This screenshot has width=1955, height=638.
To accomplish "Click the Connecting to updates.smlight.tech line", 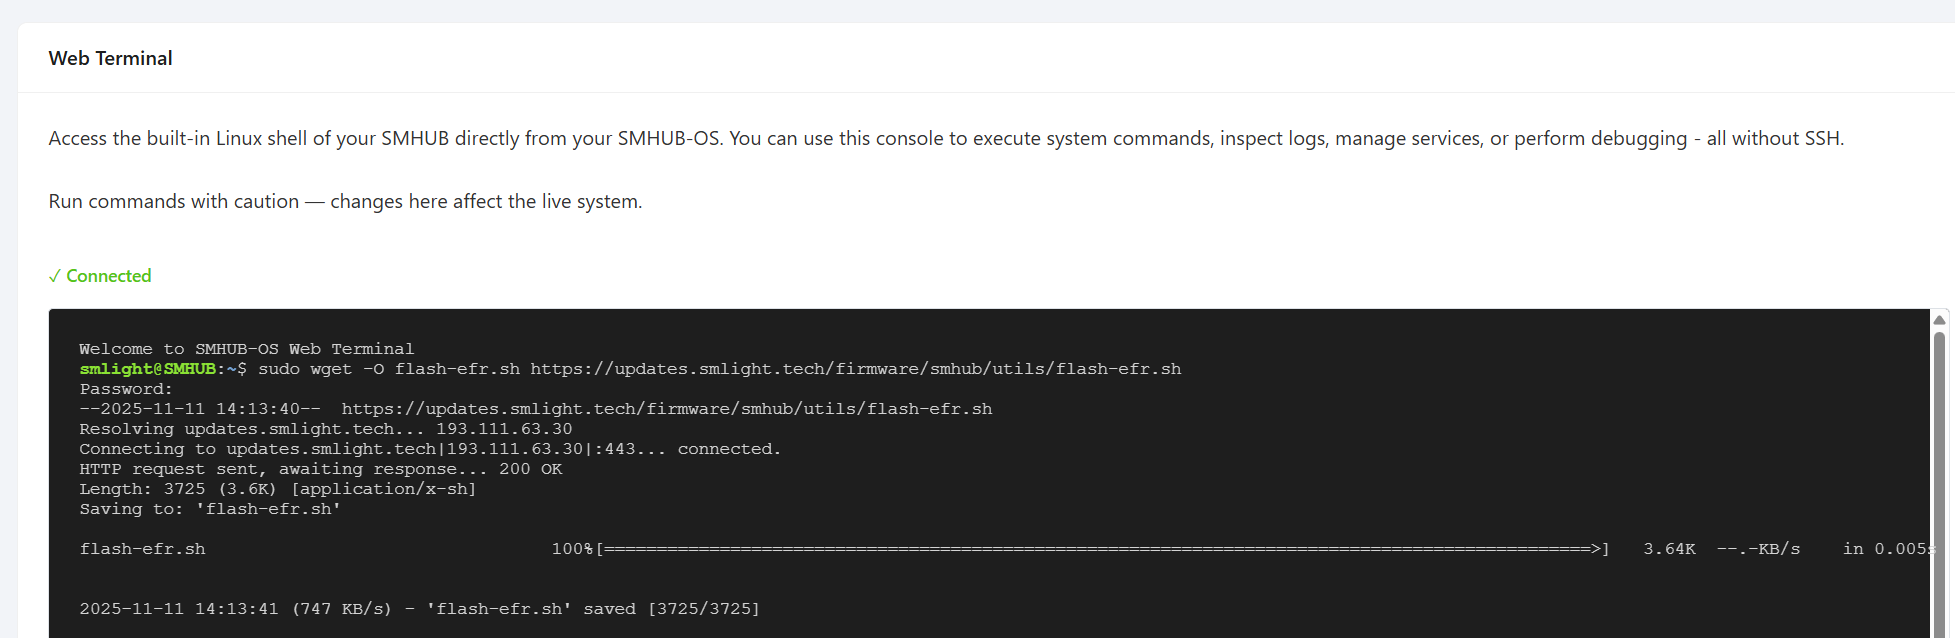I will [429, 449].
